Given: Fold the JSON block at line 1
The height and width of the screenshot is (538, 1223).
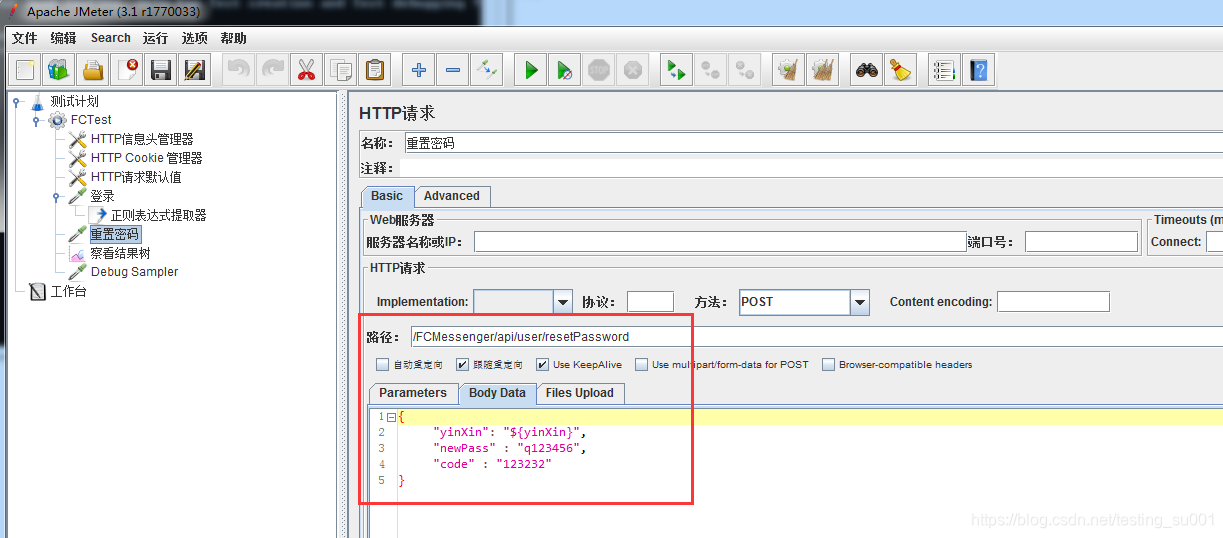Looking at the screenshot, I should point(391,417).
